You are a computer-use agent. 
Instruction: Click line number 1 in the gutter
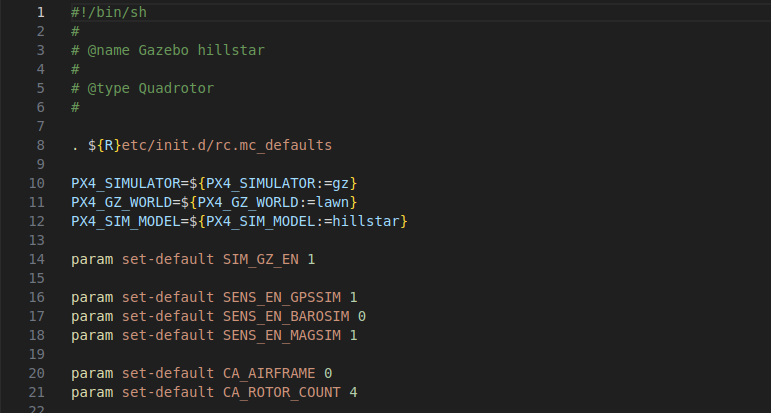41,12
